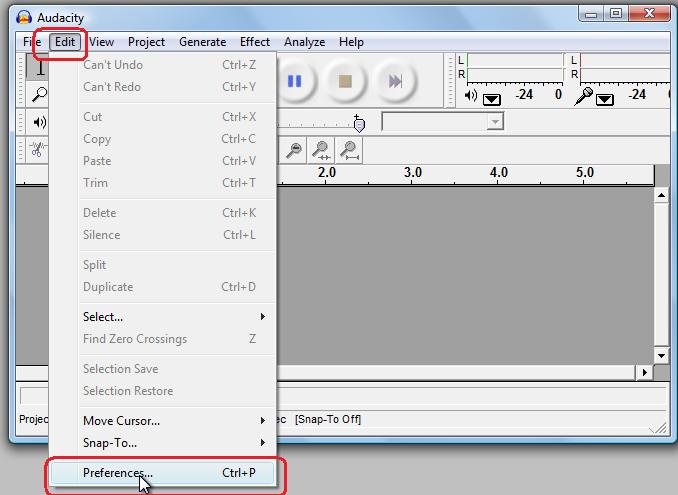Select the magnifier Zoom tool
The width and height of the screenshot is (678, 495).
[x=40, y=95]
